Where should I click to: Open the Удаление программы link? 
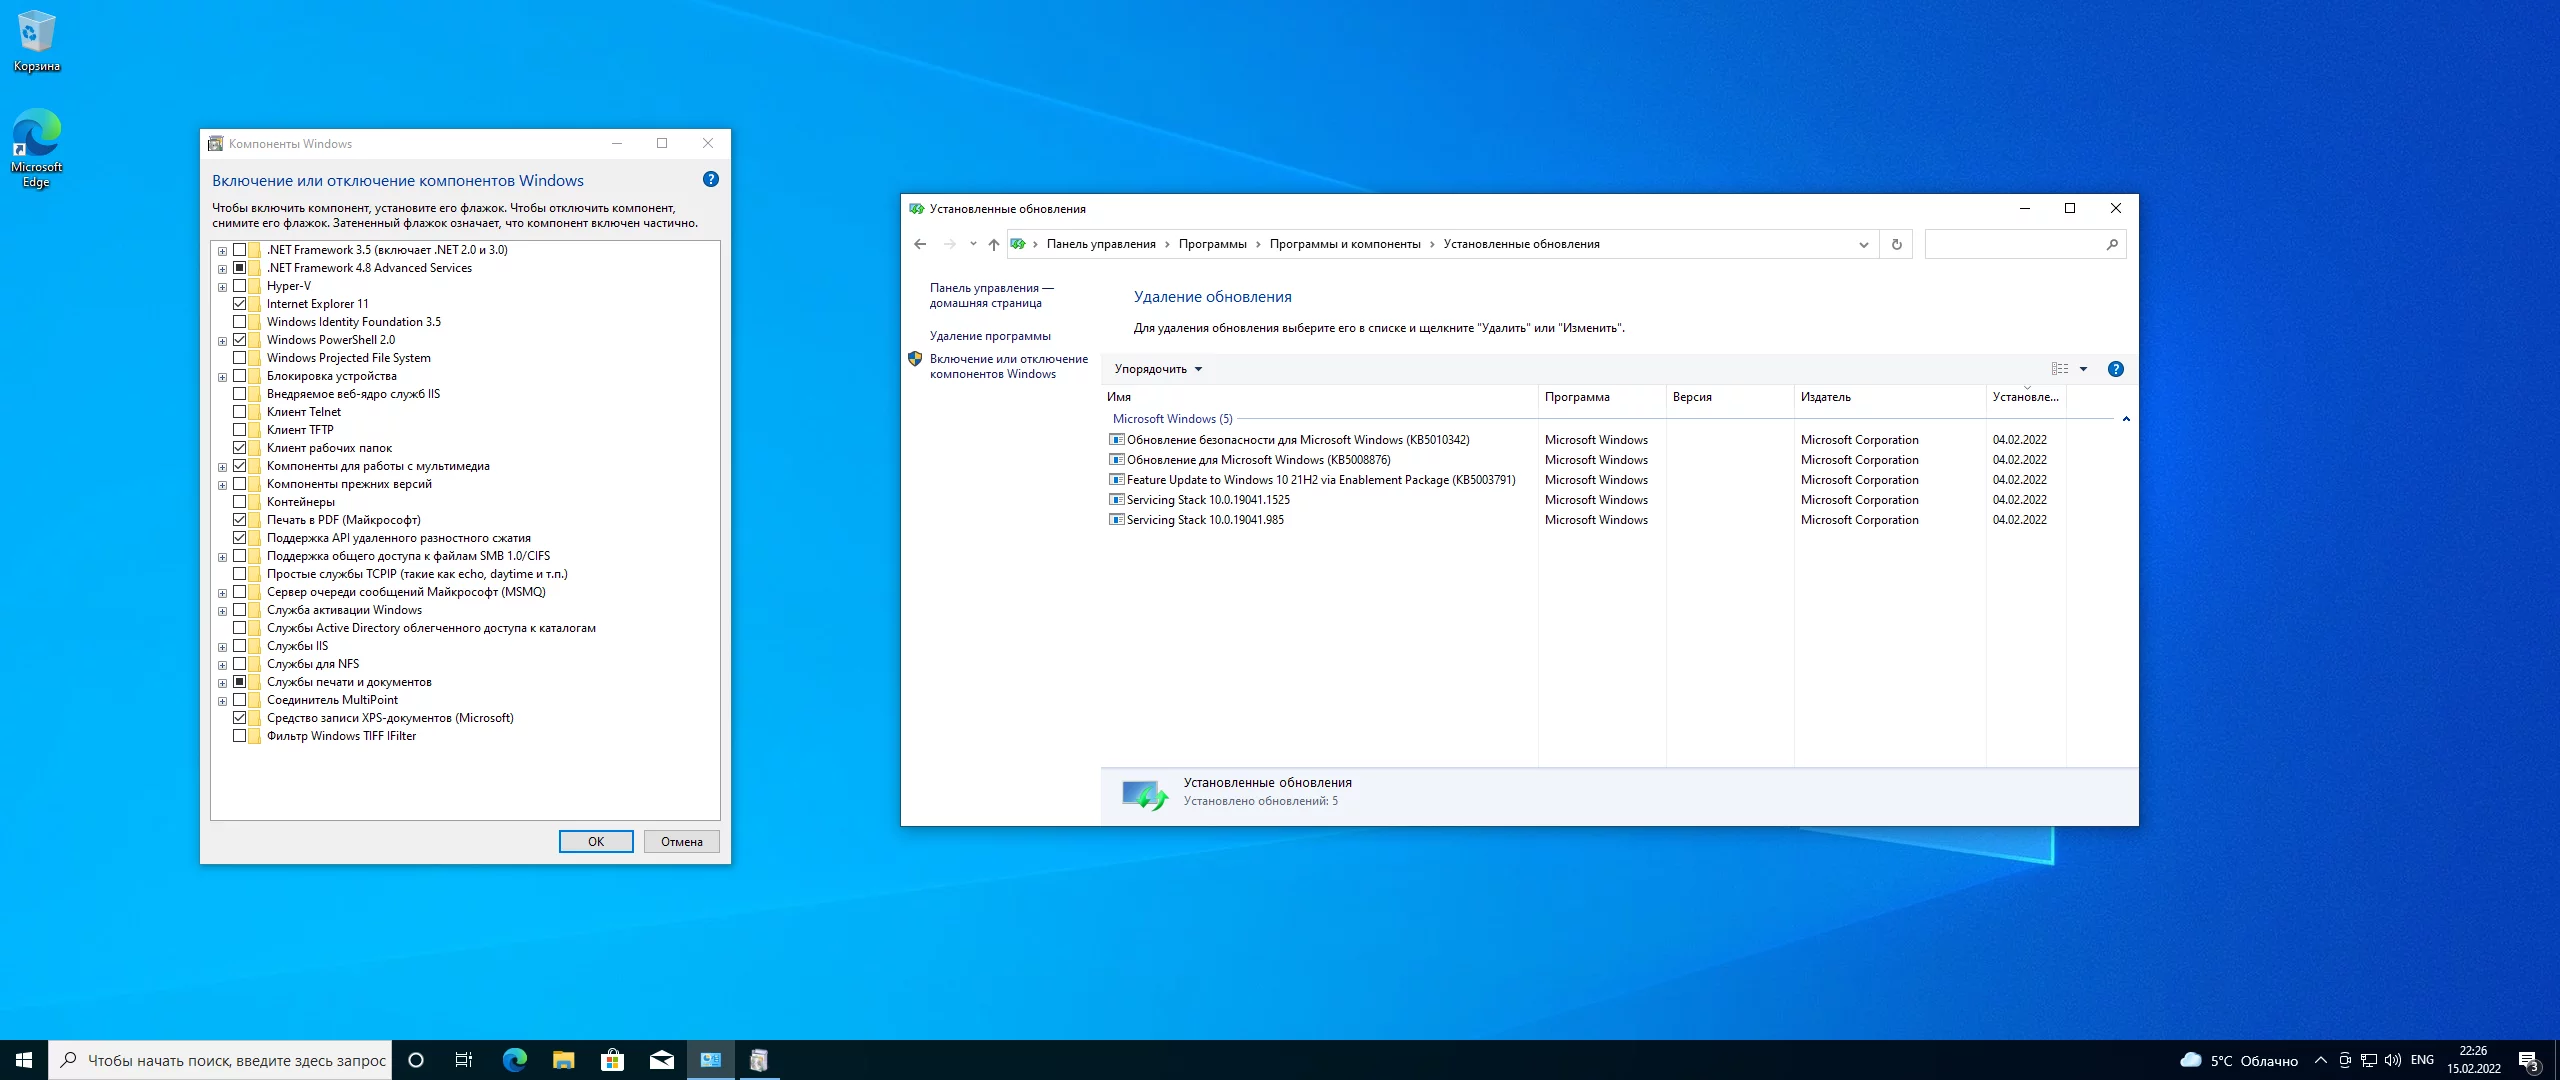pos(989,336)
